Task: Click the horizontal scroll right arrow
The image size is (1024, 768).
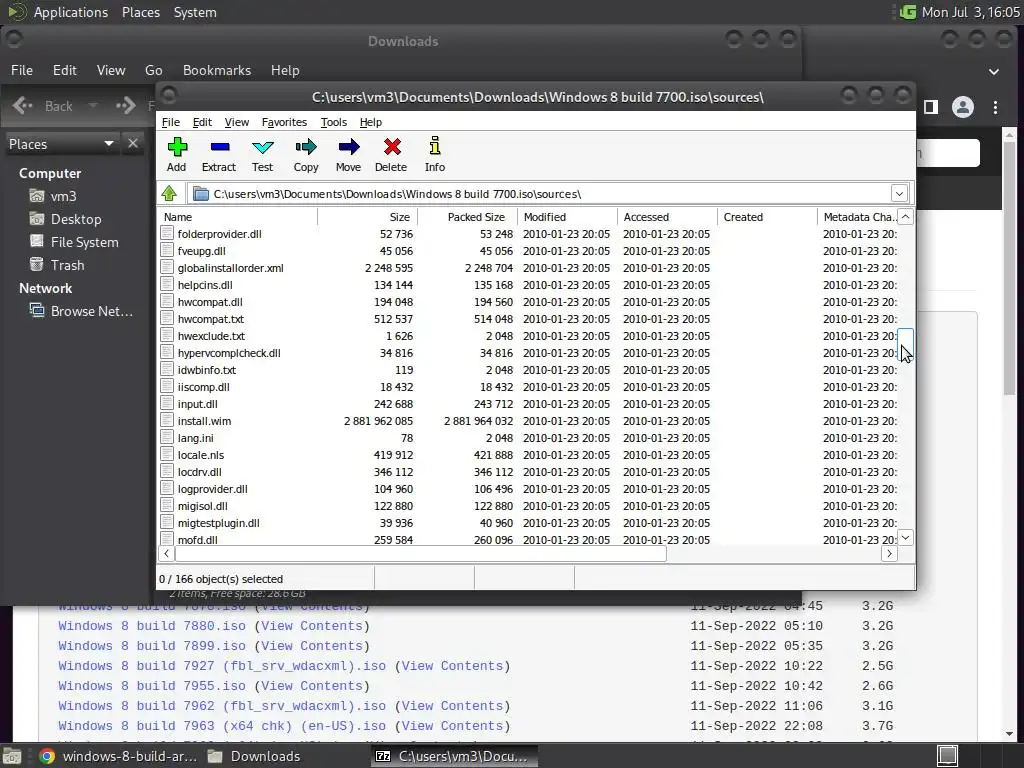Action: (889, 554)
